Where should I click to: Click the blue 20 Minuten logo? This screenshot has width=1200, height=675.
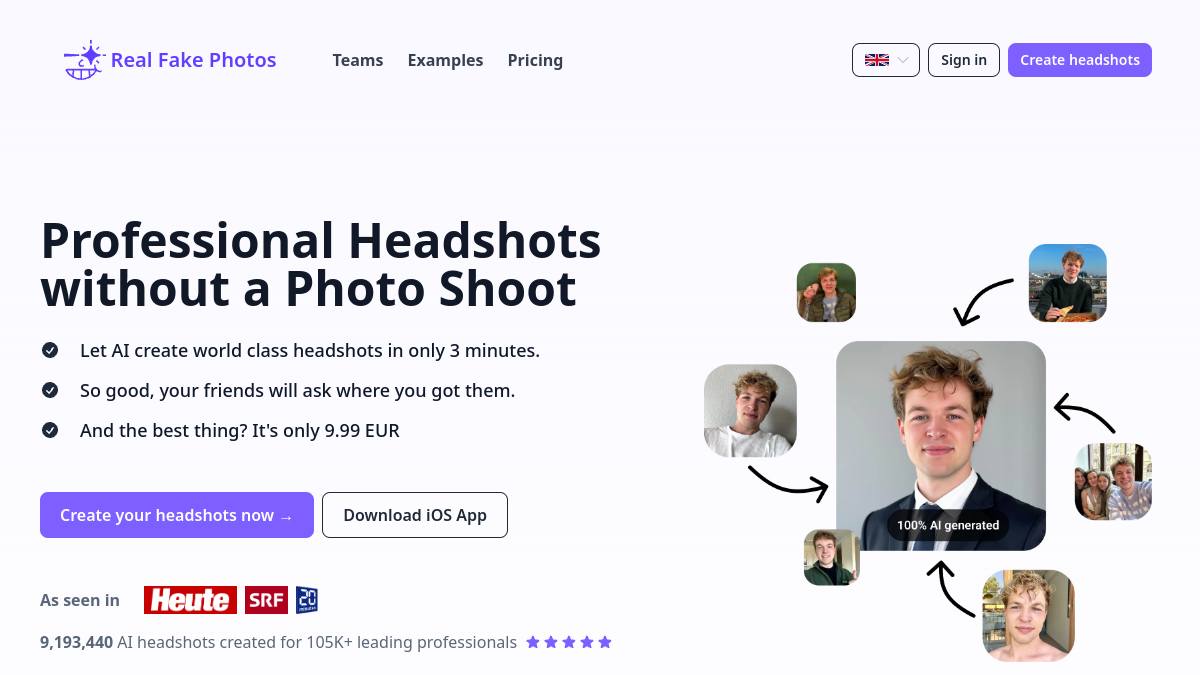click(x=307, y=600)
